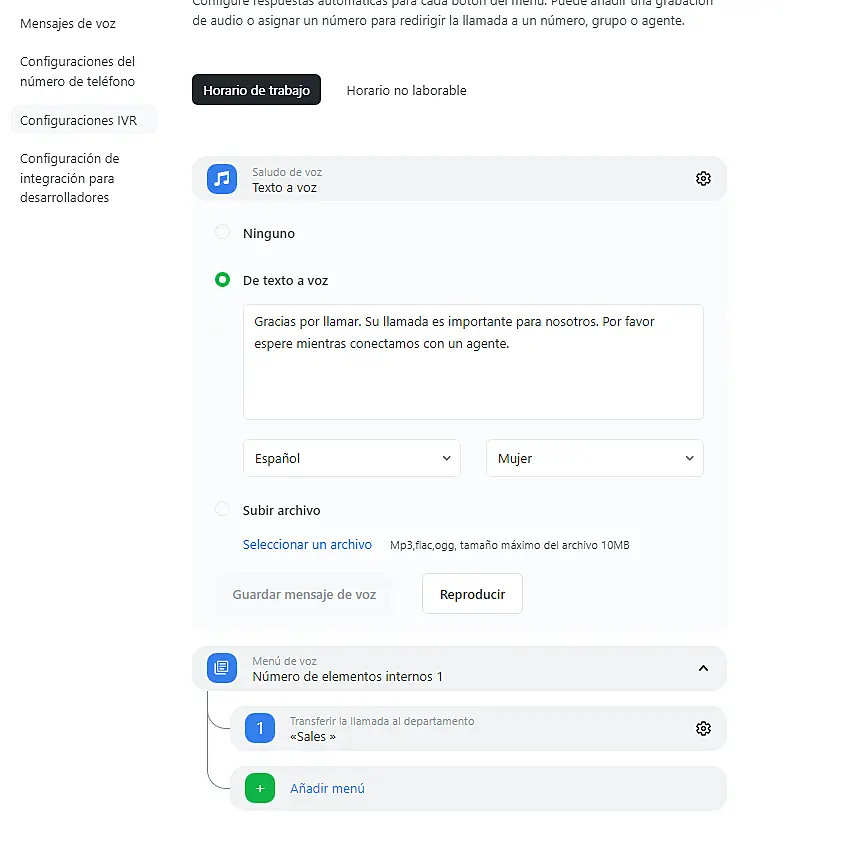The width and height of the screenshot is (846, 845).
Task: Click the Añadir menú link
Action: click(x=327, y=788)
